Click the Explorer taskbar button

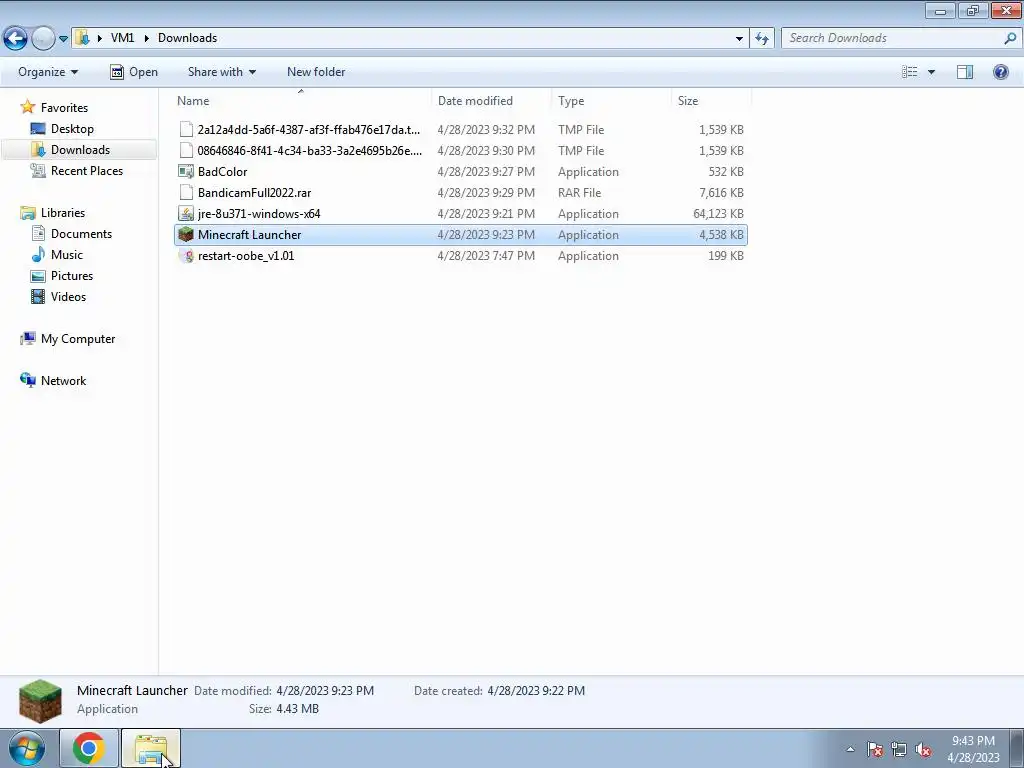point(151,748)
